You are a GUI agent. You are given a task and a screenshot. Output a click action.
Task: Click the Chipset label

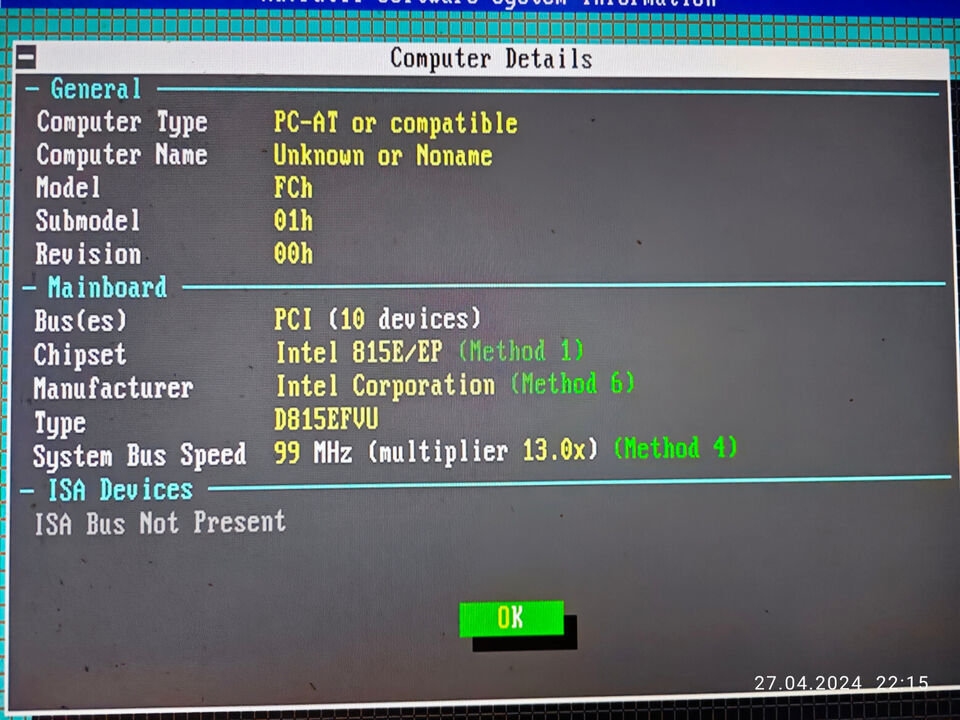pos(80,355)
